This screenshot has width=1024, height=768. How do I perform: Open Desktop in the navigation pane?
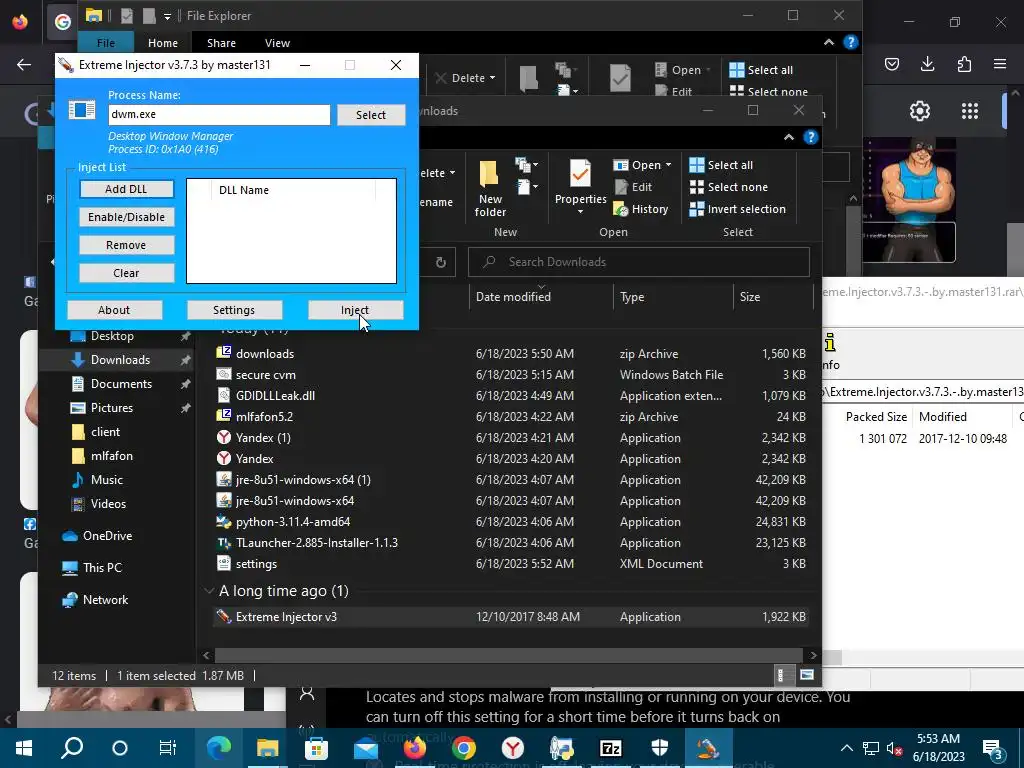[112, 336]
